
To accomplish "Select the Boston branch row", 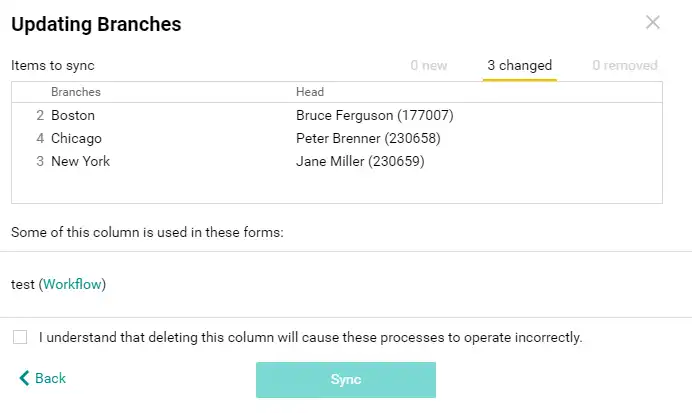I will (x=337, y=115).
